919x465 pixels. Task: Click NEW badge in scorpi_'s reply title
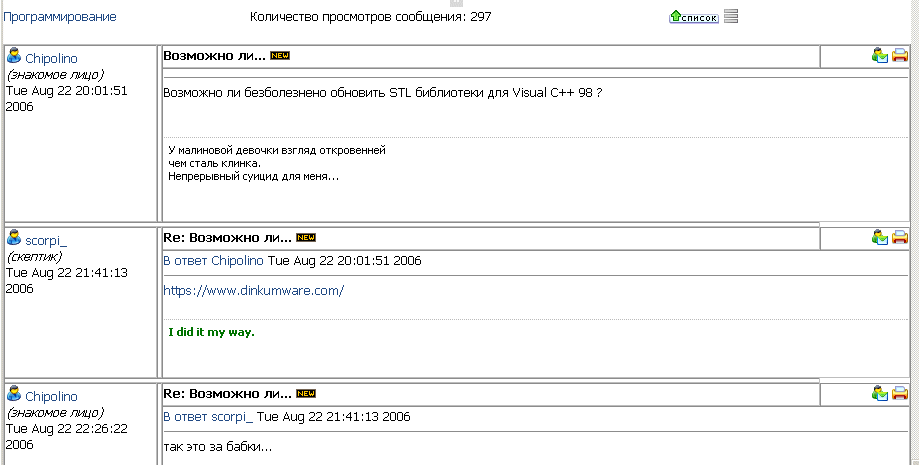tap(306, 238)
